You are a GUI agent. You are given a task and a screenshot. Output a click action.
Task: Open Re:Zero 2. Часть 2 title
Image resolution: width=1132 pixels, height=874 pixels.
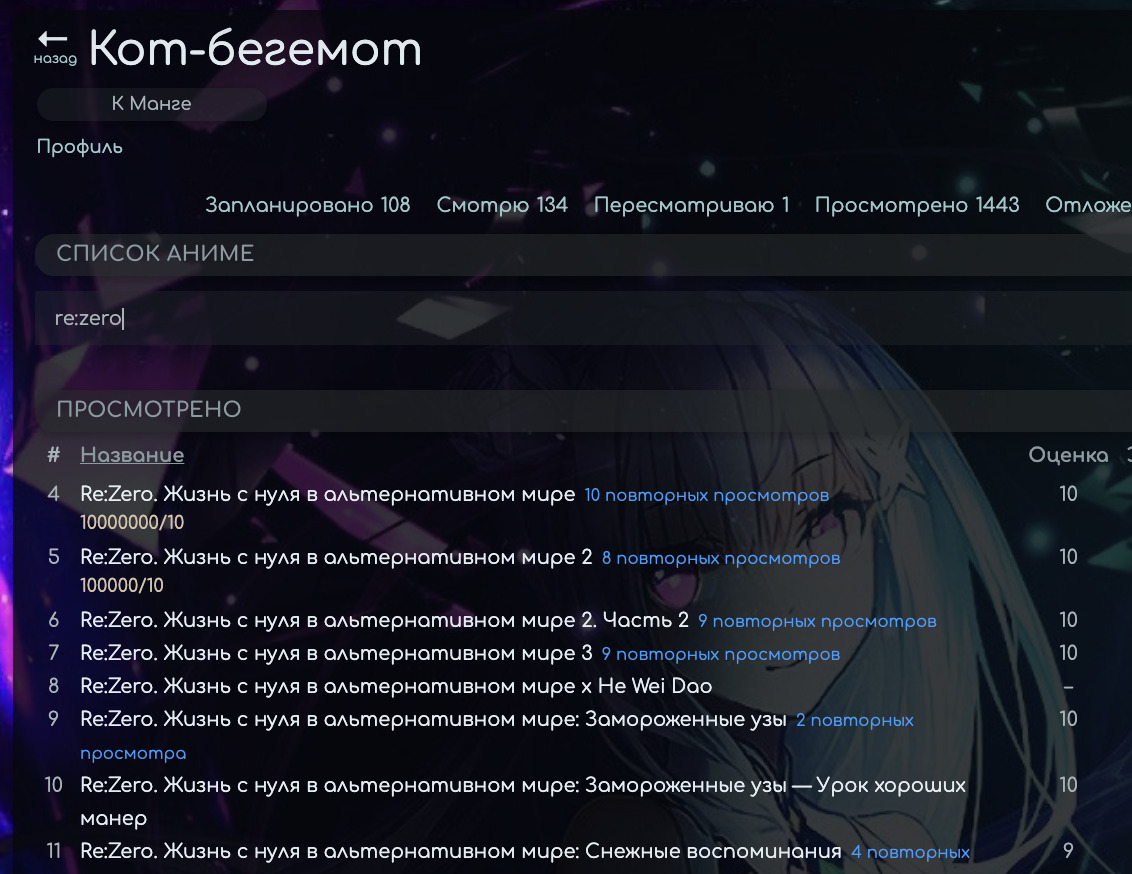384,620
